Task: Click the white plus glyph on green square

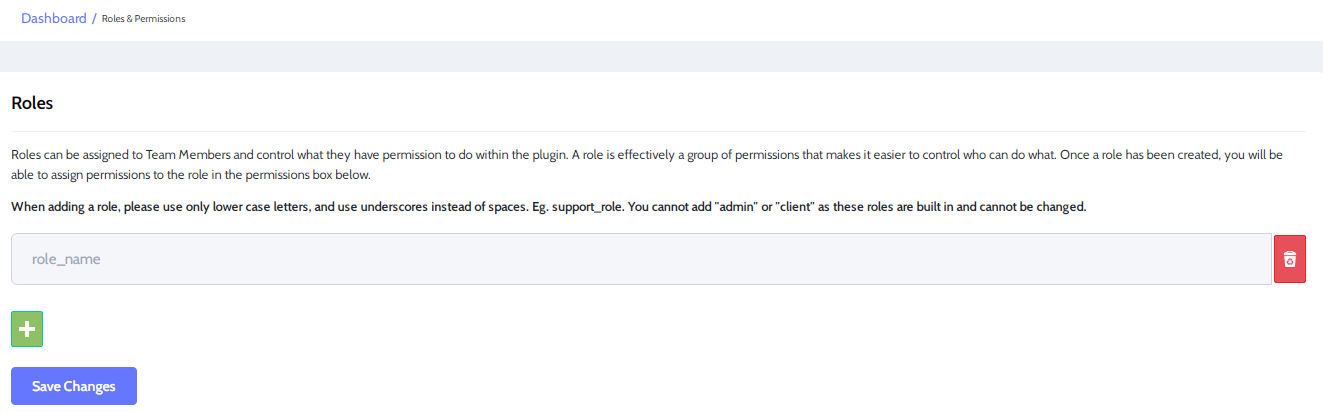Action: tap(27, 329)
